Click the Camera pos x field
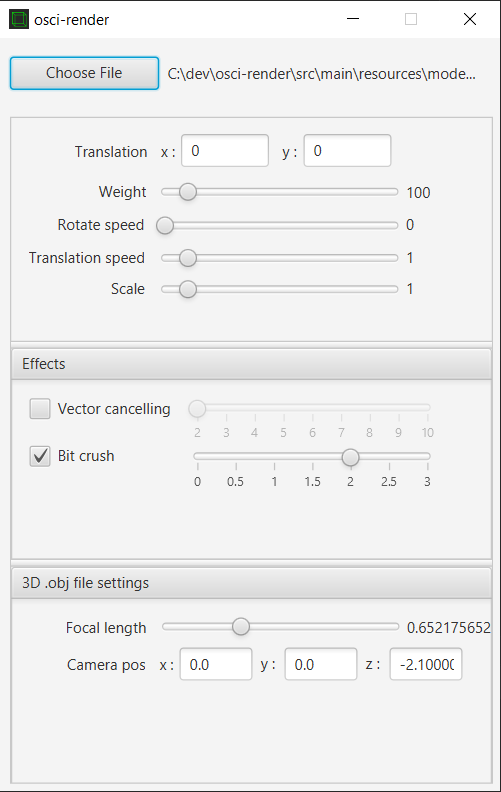This screenshot has height=792, width=501. click(216, 664)
